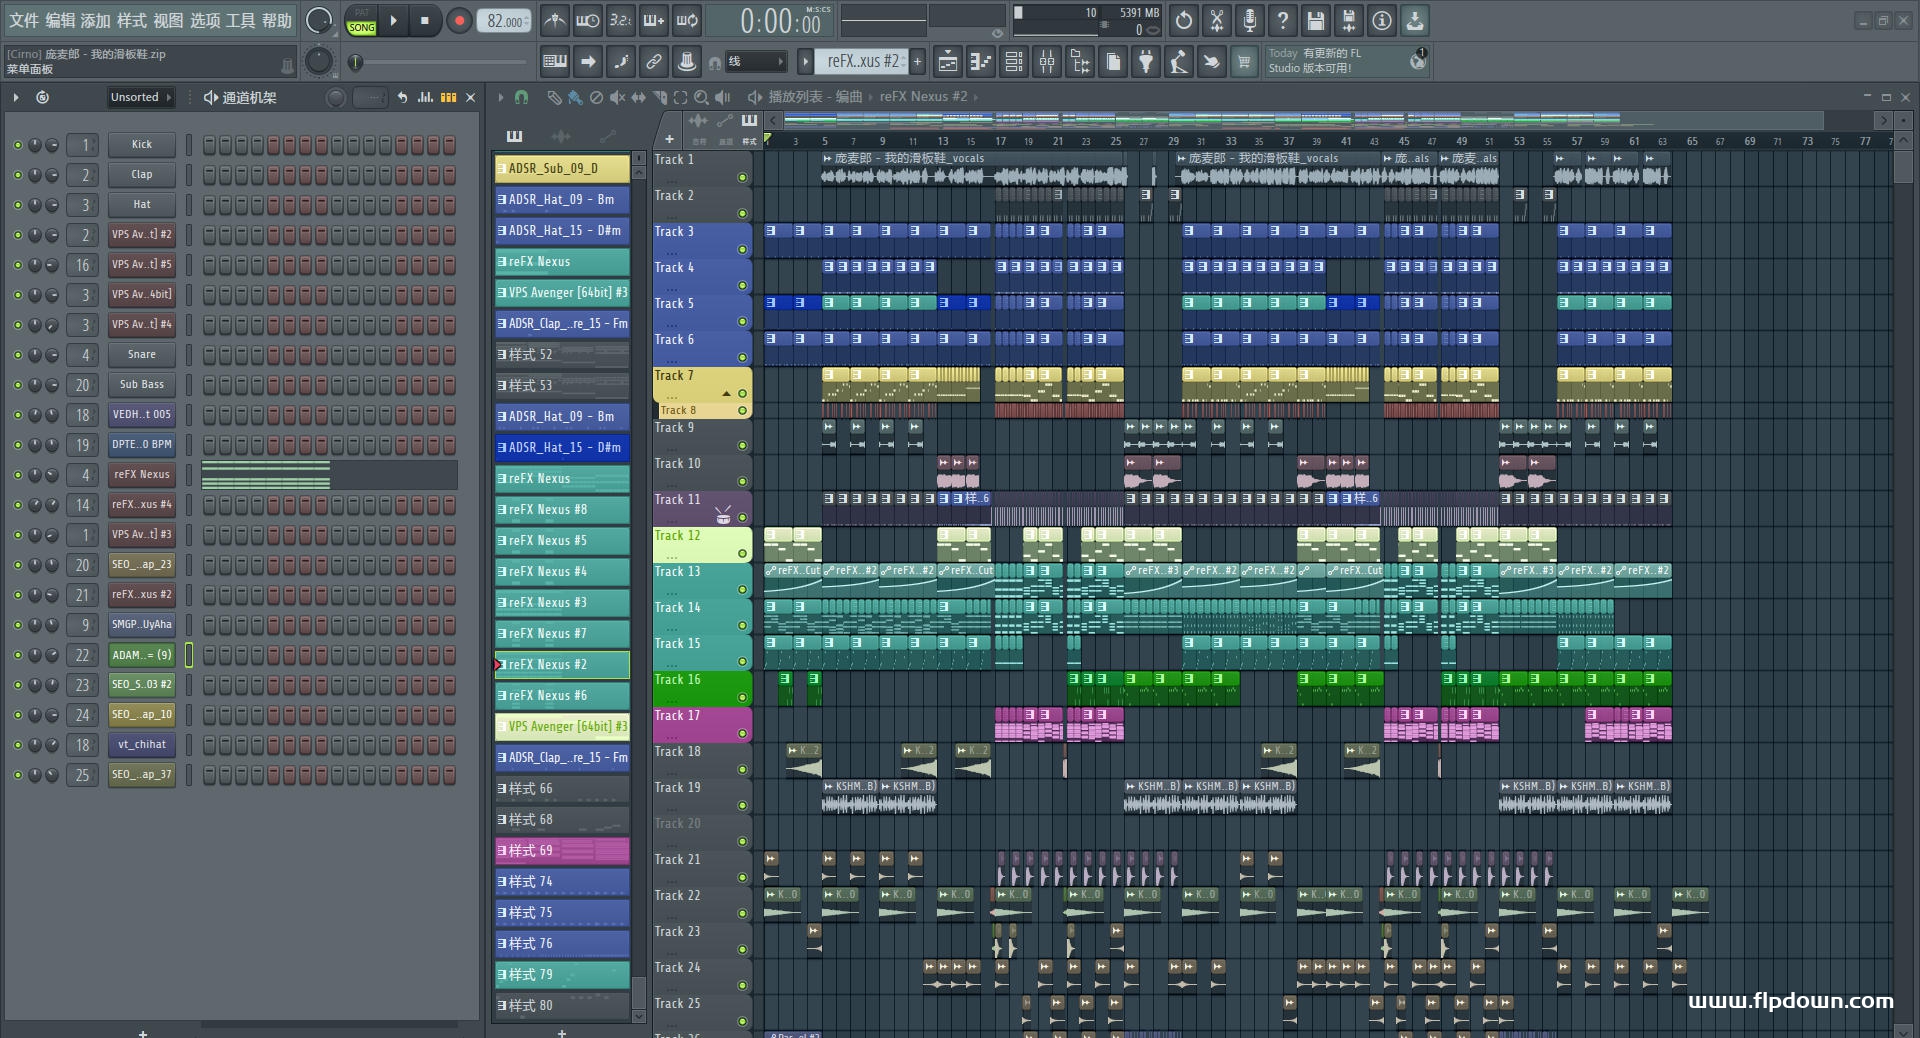This screenshot has height=1038, width=1920.
Task: Click the channel rack swing knob
Action: point(336,97)
